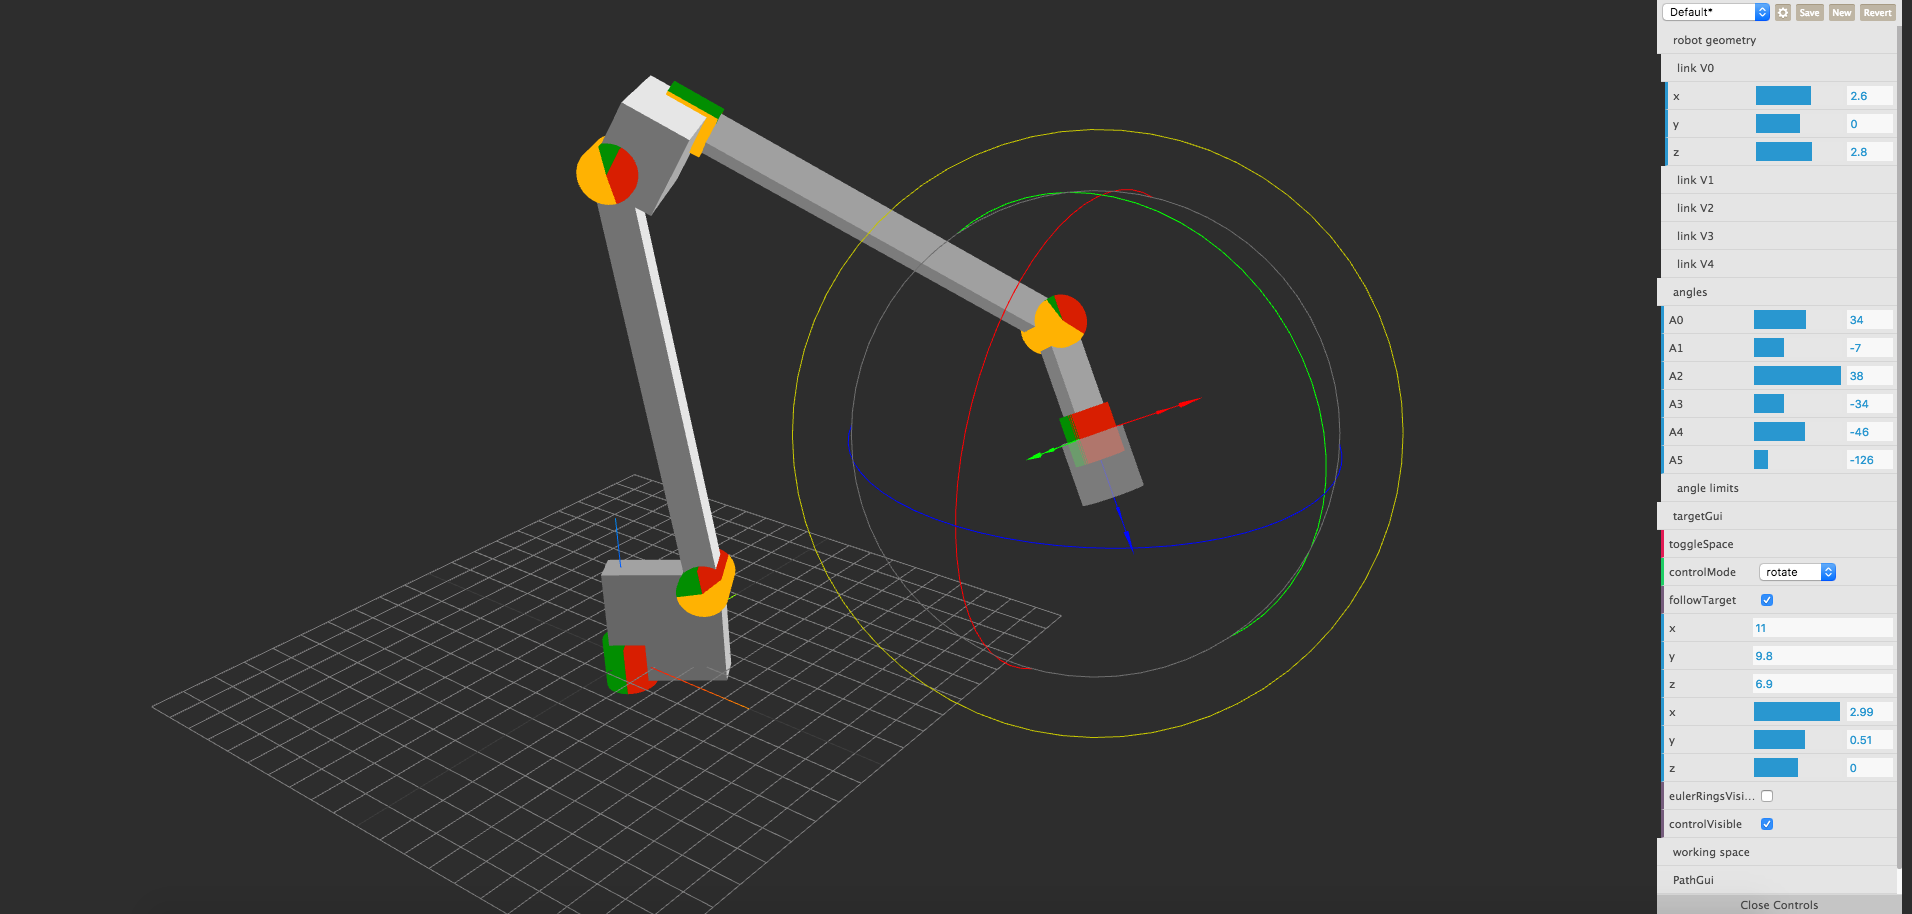
Task: Click the target x input showing 11
Action: coord(1822,627)
